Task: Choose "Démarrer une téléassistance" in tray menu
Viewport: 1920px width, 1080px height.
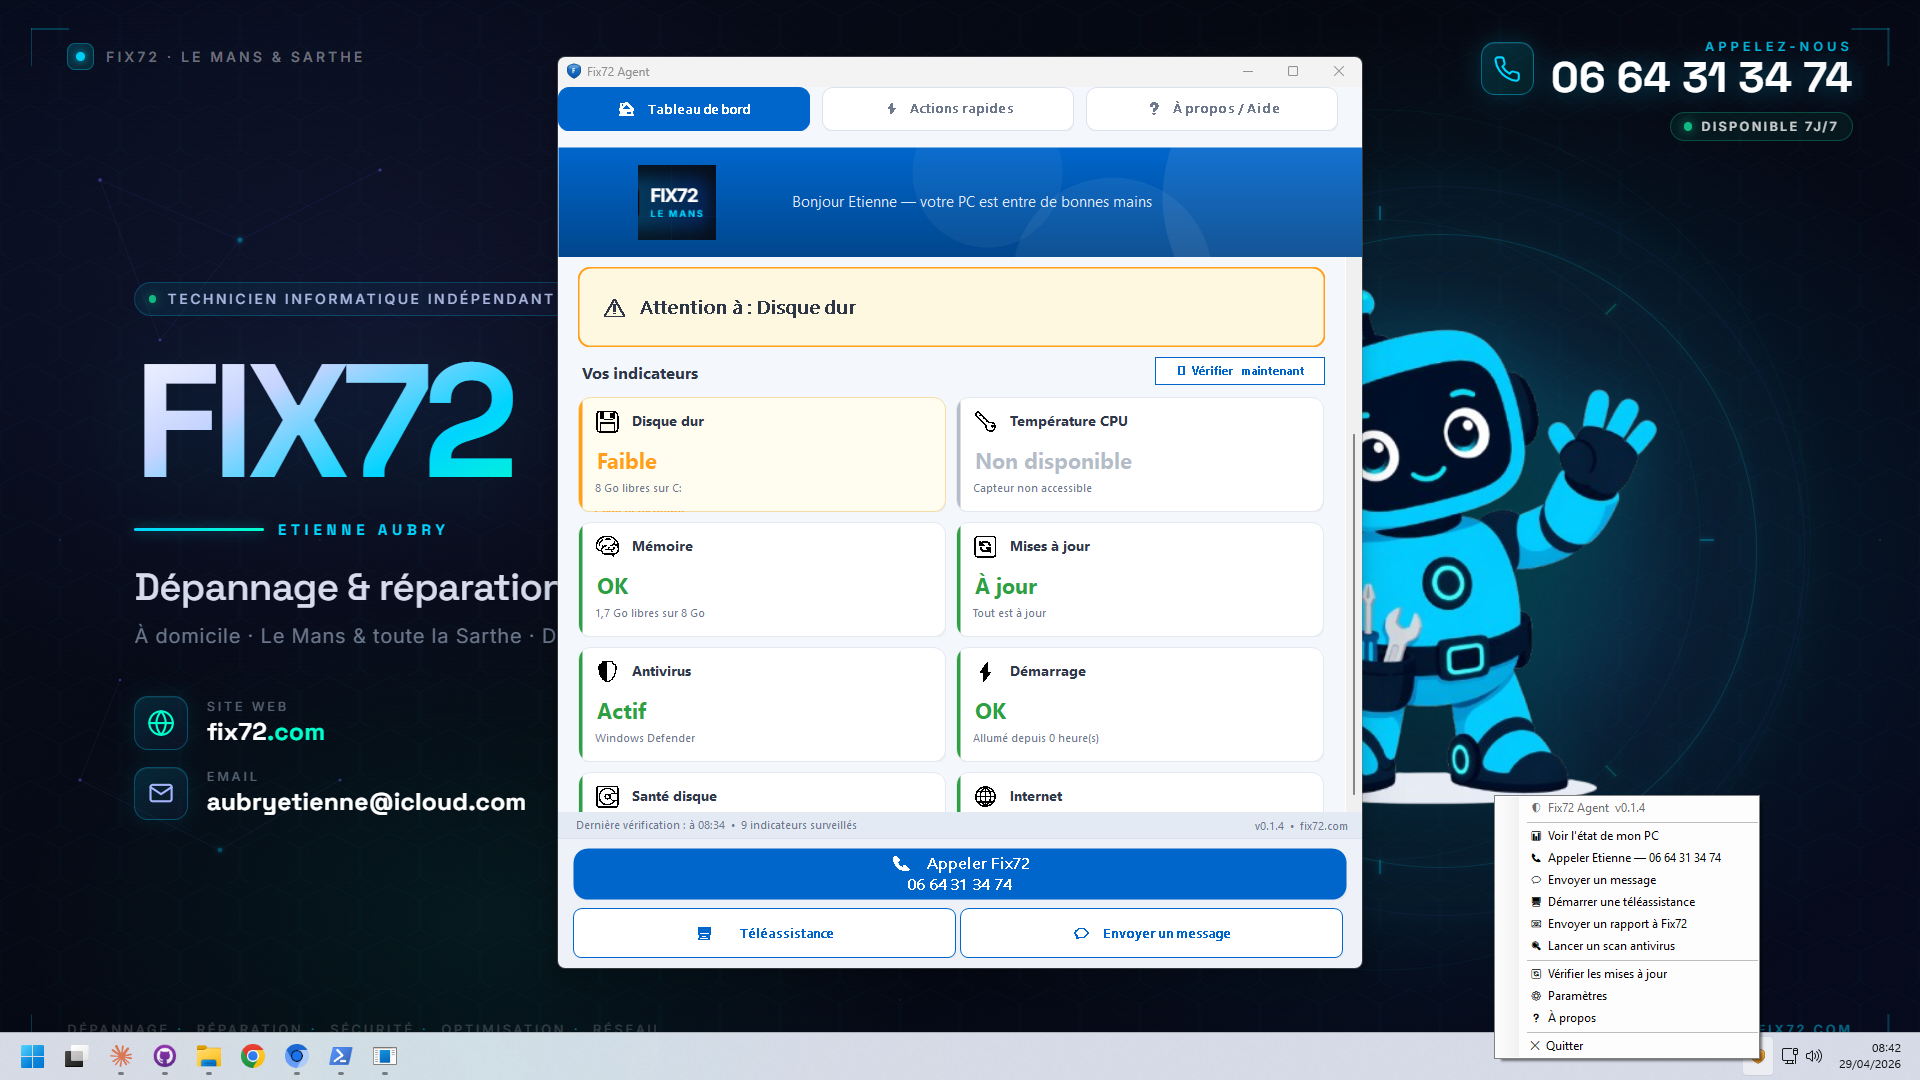Action: (x=1627, y=902)
